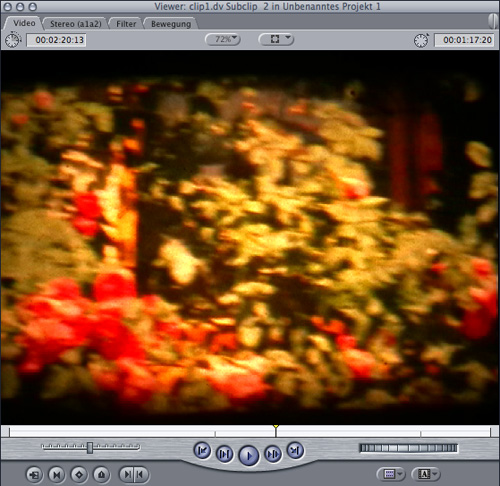
Task: Click the Mark Clip button
Action: click(57, 474)
